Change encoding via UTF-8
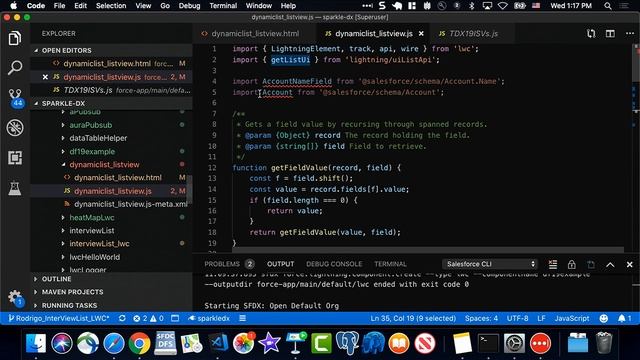This screenshot has height=360, width=640. (x=517, y=318)
